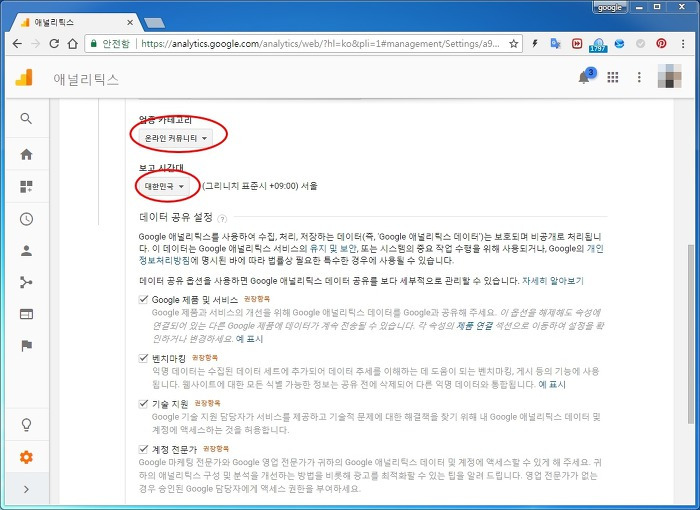The image size is (700, 510).
Task: Go to Analytics Home icon
Action: coord(26,155)
